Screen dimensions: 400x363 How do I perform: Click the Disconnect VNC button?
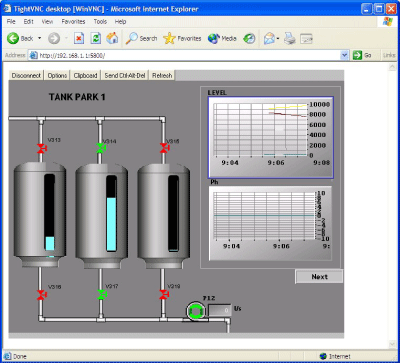(x=26, y=76)
